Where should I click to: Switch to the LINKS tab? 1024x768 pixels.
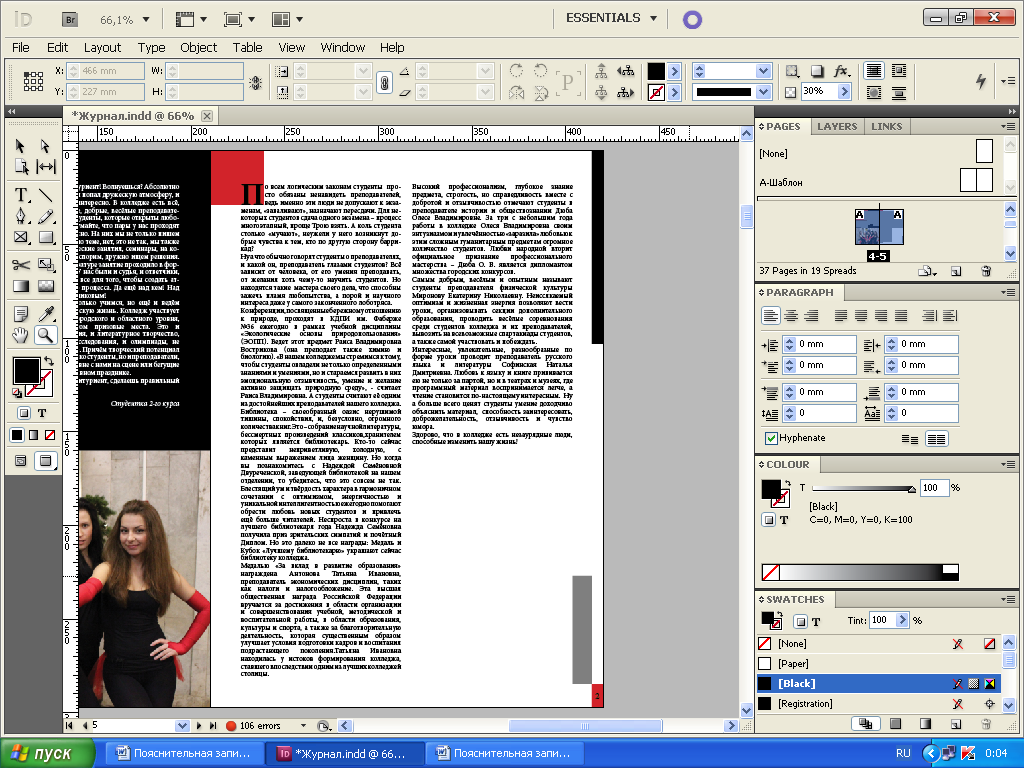click(886, 127)
